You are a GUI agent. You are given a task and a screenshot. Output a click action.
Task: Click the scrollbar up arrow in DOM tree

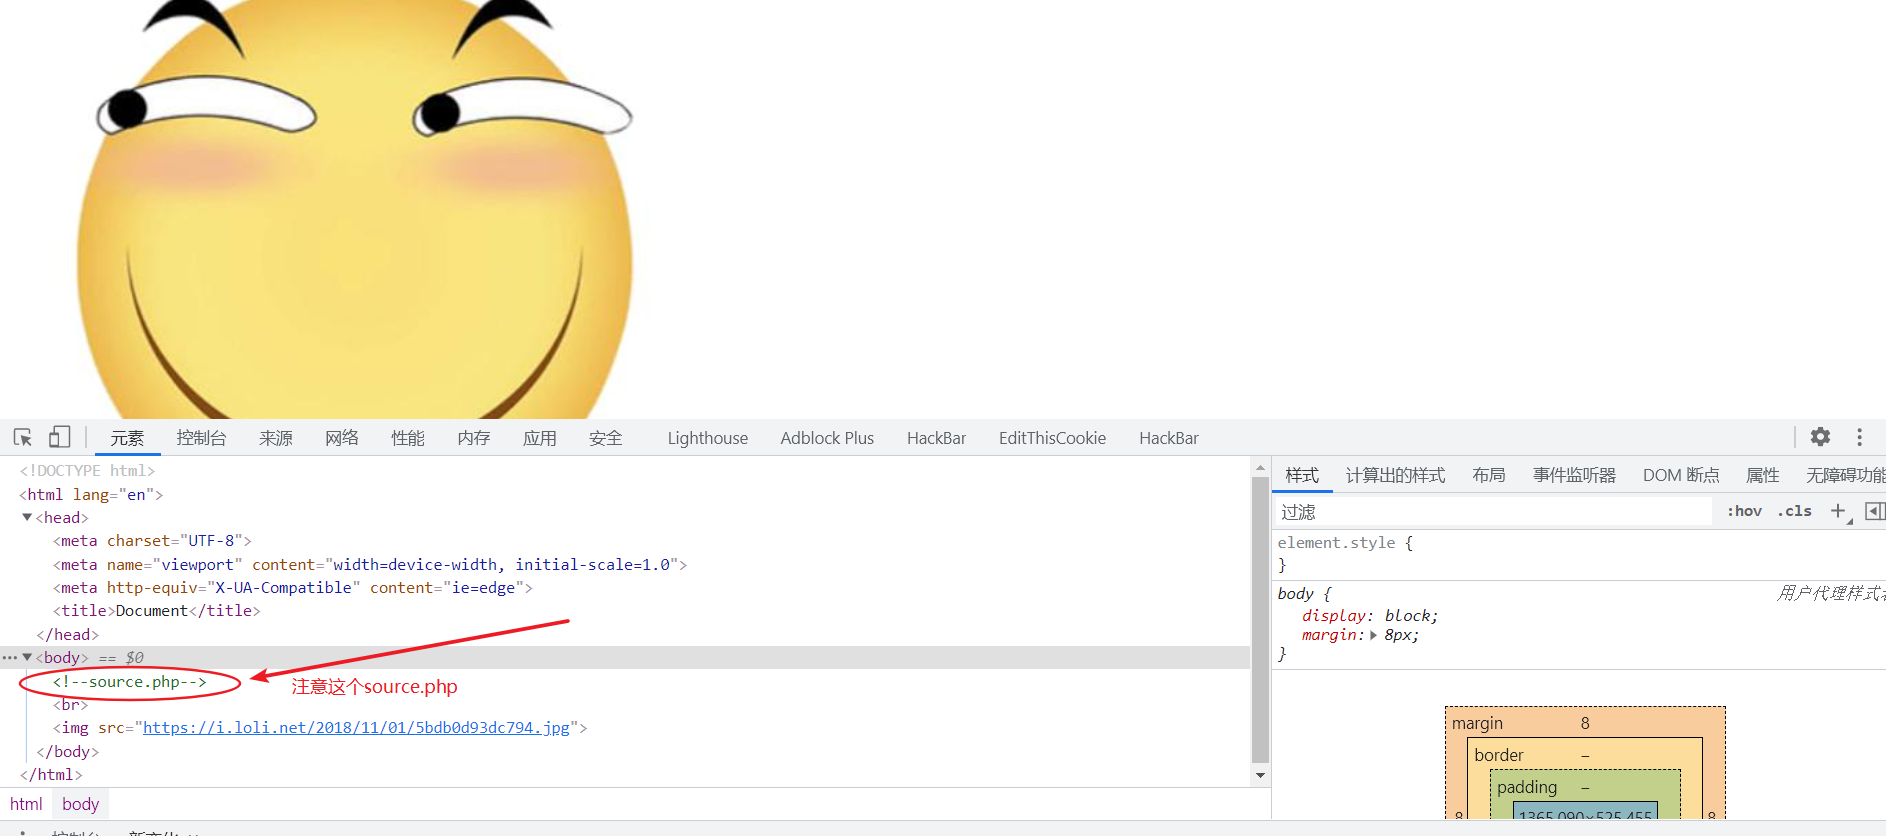[x=1260, y=467]
